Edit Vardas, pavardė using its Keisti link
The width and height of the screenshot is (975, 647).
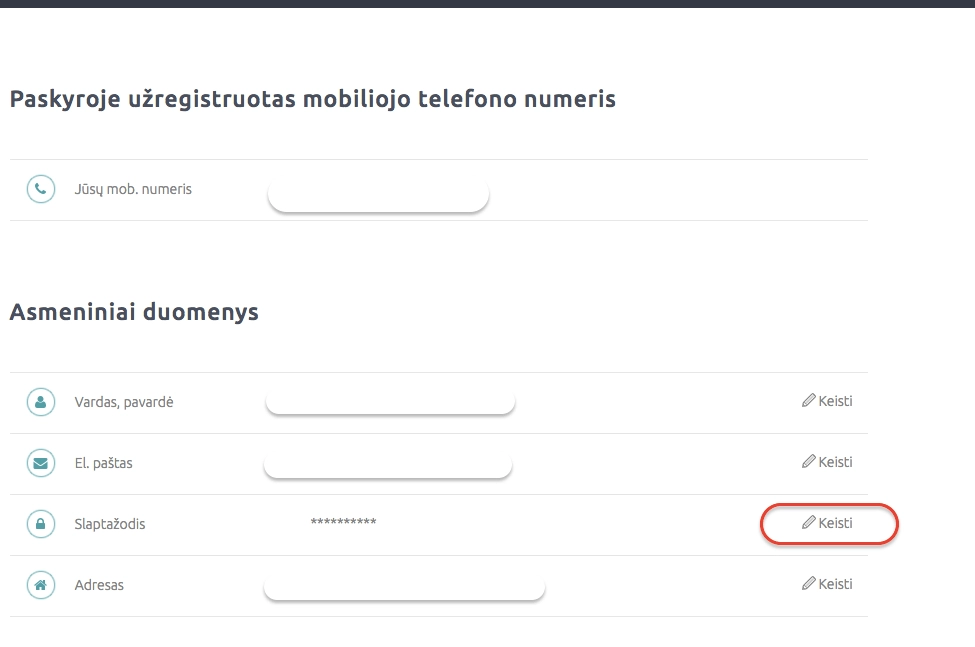828,401
